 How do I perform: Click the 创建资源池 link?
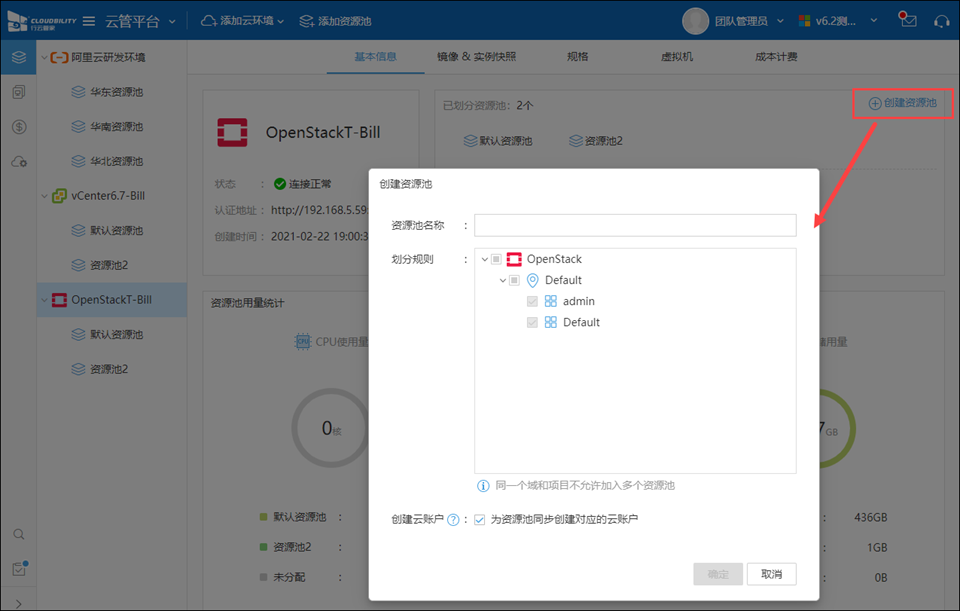[x=902, y=103]
